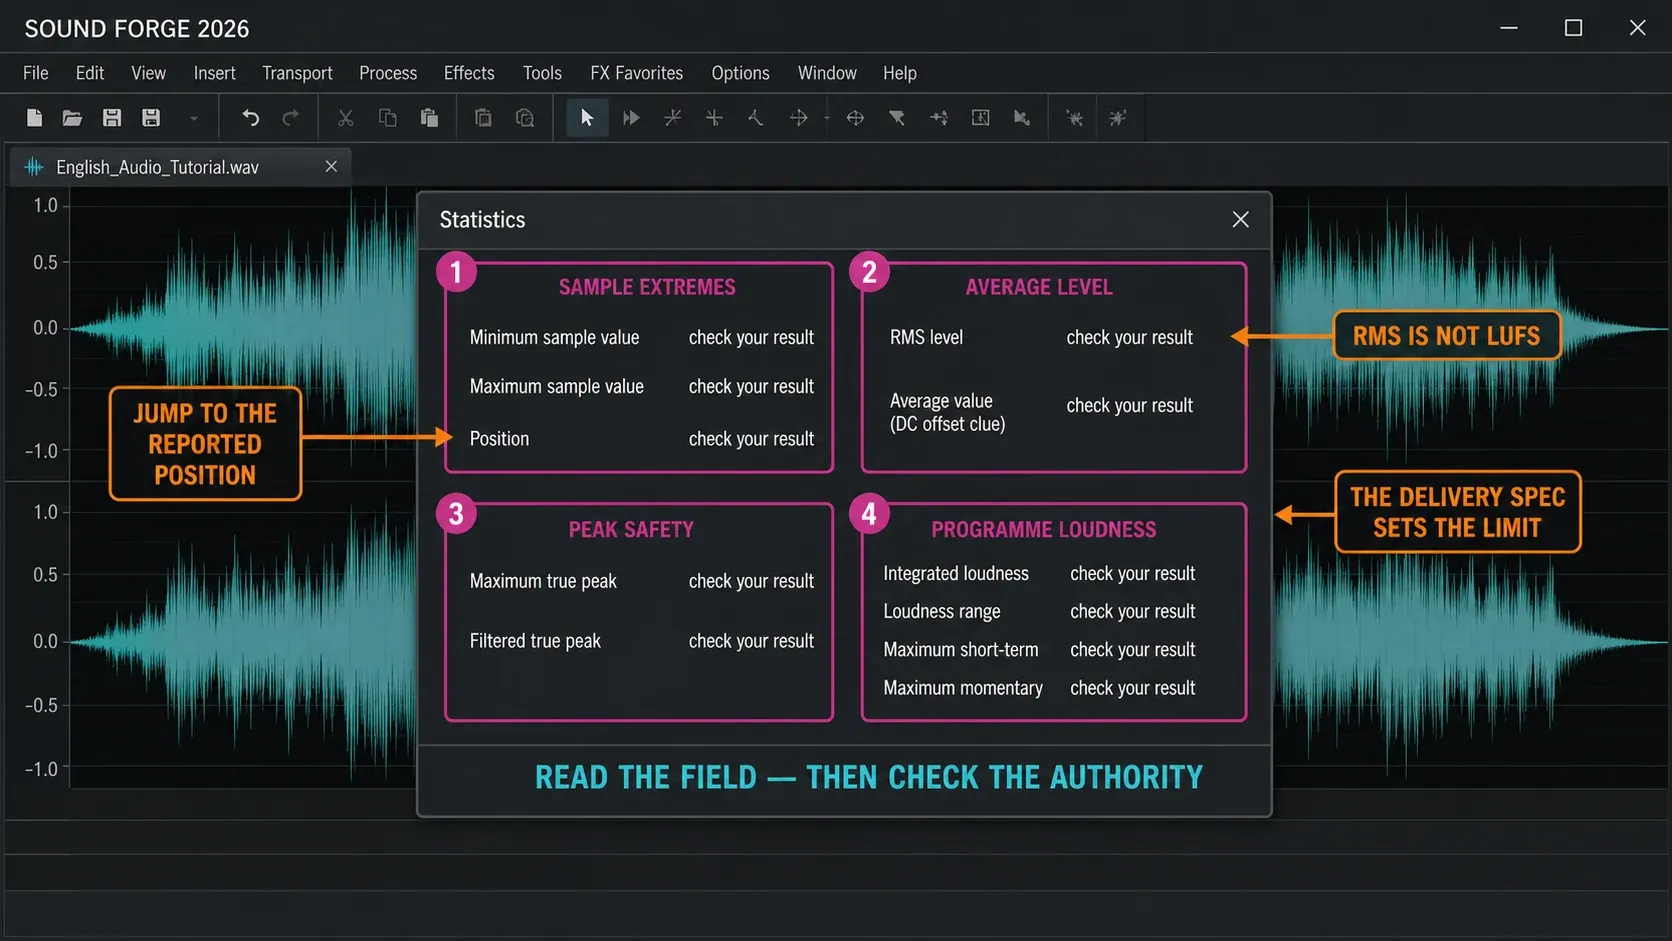Screen dimensions: 1672x941
Task: Click the Statistics dialog title
Action: tap(482, 220)
